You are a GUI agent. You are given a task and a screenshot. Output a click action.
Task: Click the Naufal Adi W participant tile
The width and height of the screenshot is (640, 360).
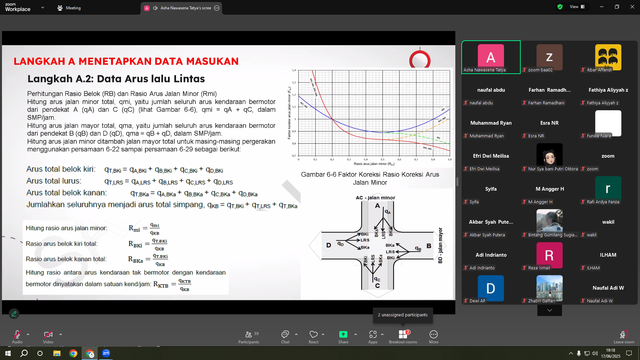click(x=608, y=289)
